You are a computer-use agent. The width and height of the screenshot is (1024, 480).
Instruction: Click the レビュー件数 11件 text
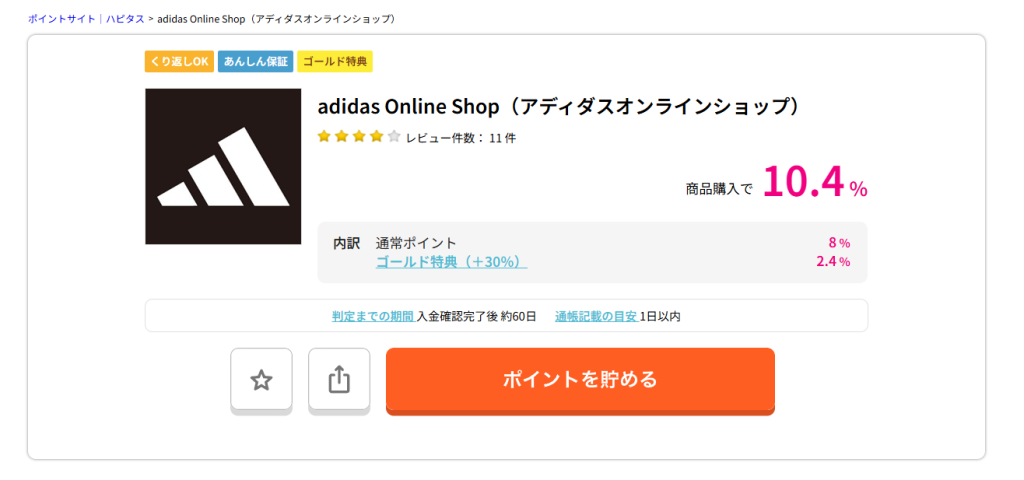[460, 138]
